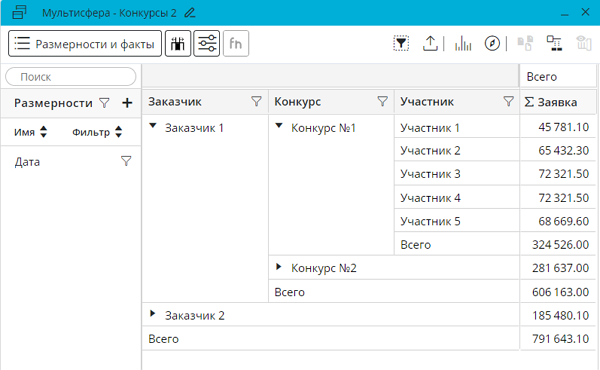
Task: Open the Размерности и факты panel button
Action: (85, 44)
